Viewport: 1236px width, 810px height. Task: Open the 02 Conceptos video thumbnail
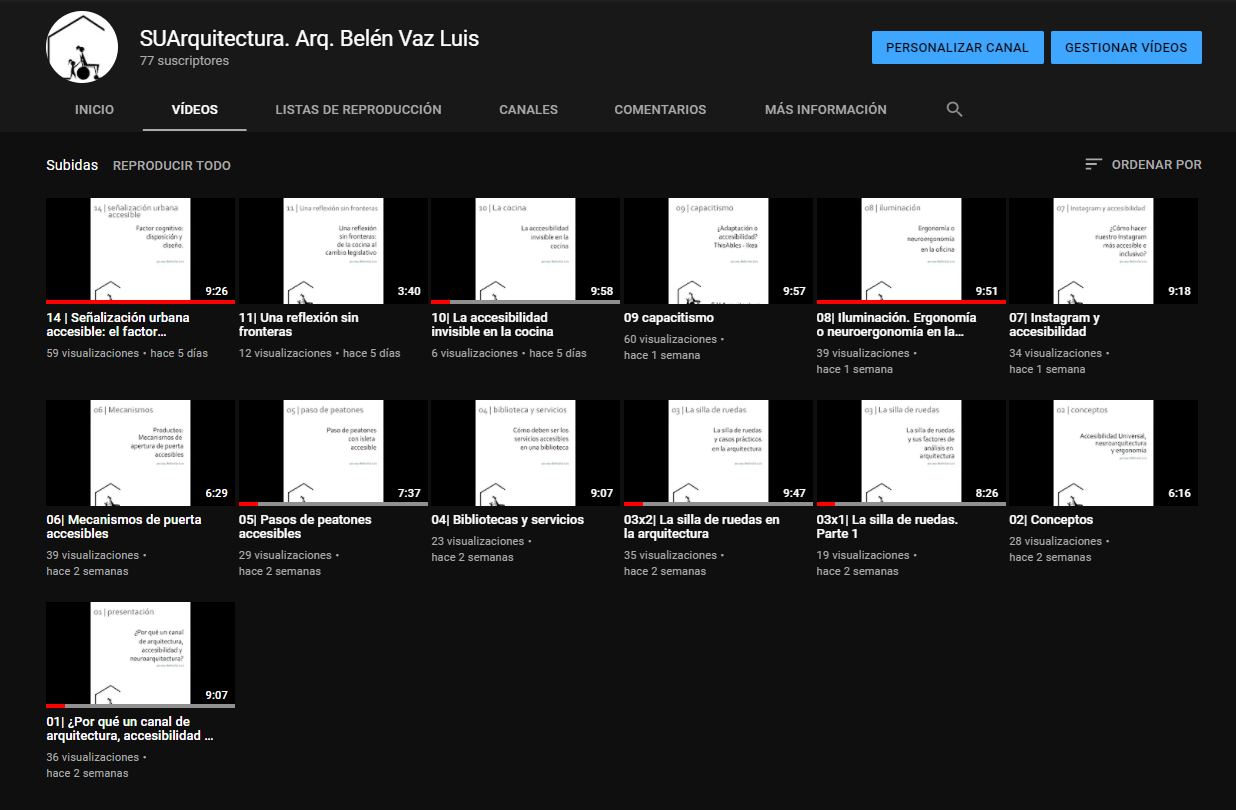pyautogui.click(x=1103, y=452)
